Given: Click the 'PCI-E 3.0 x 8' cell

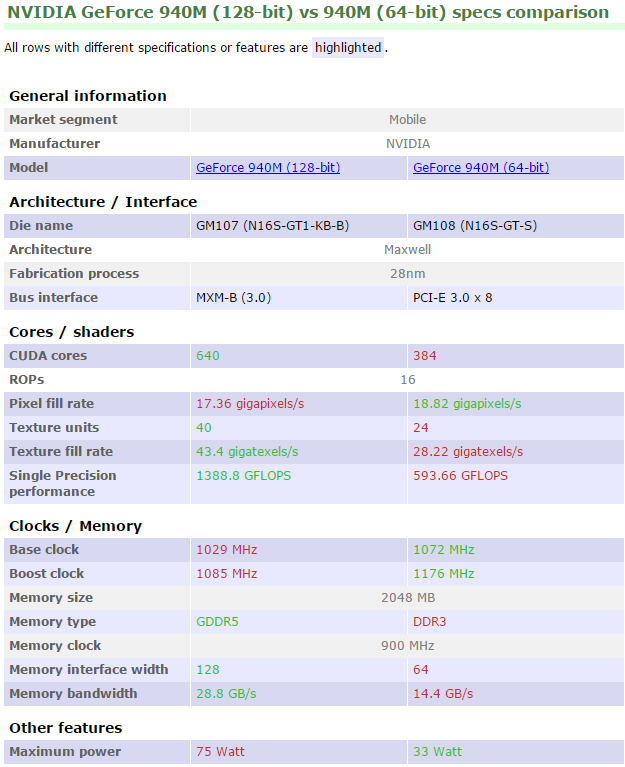Looking at the screenshot, I should tap(452, 297).
